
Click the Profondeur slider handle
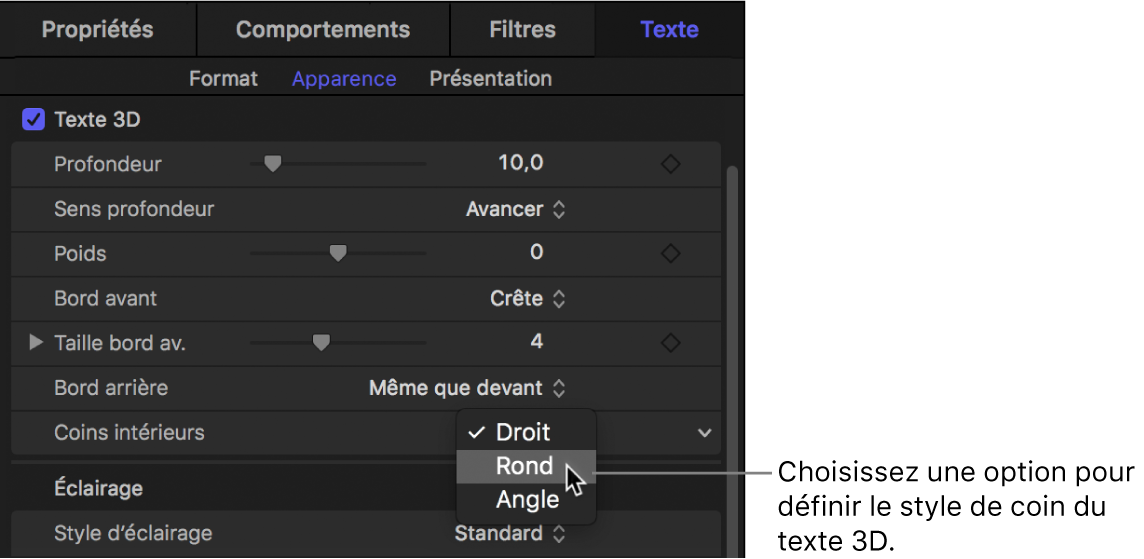[x=271, y=164]
